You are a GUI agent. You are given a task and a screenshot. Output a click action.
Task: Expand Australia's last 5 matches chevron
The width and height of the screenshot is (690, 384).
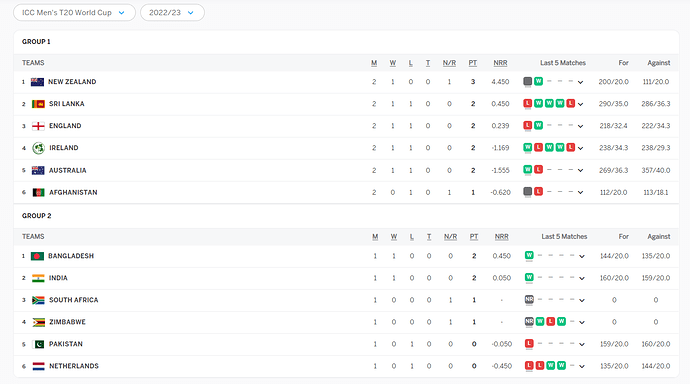pyautogui.click(x=580, y=170)
